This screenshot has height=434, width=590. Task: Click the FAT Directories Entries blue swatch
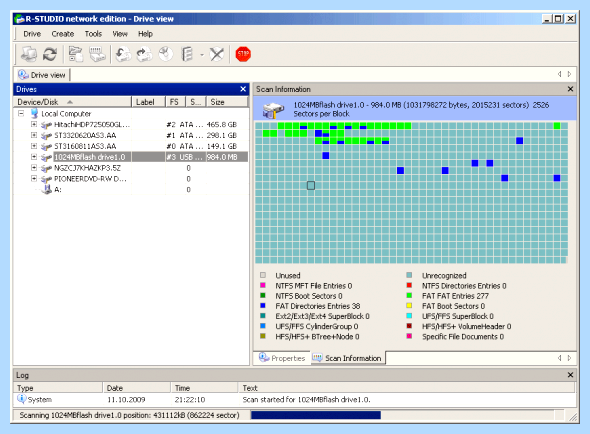tap(263, 306)
